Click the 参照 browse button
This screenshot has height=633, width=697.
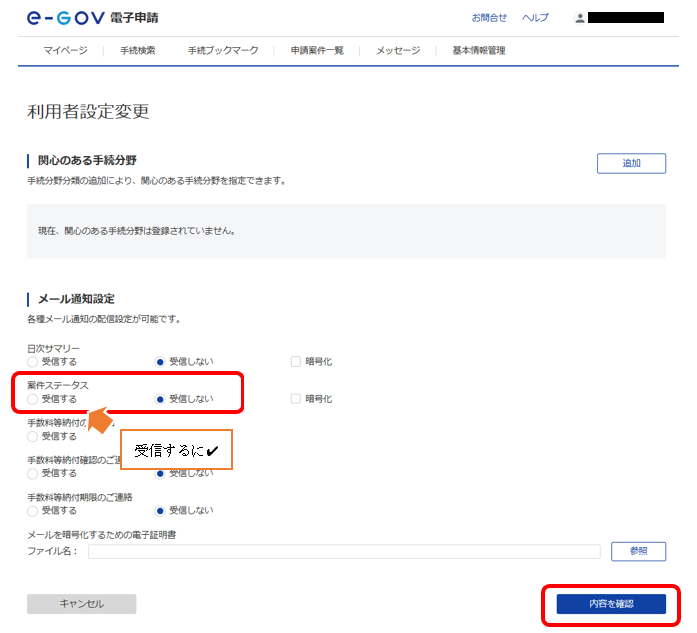[x=638, y=551]
